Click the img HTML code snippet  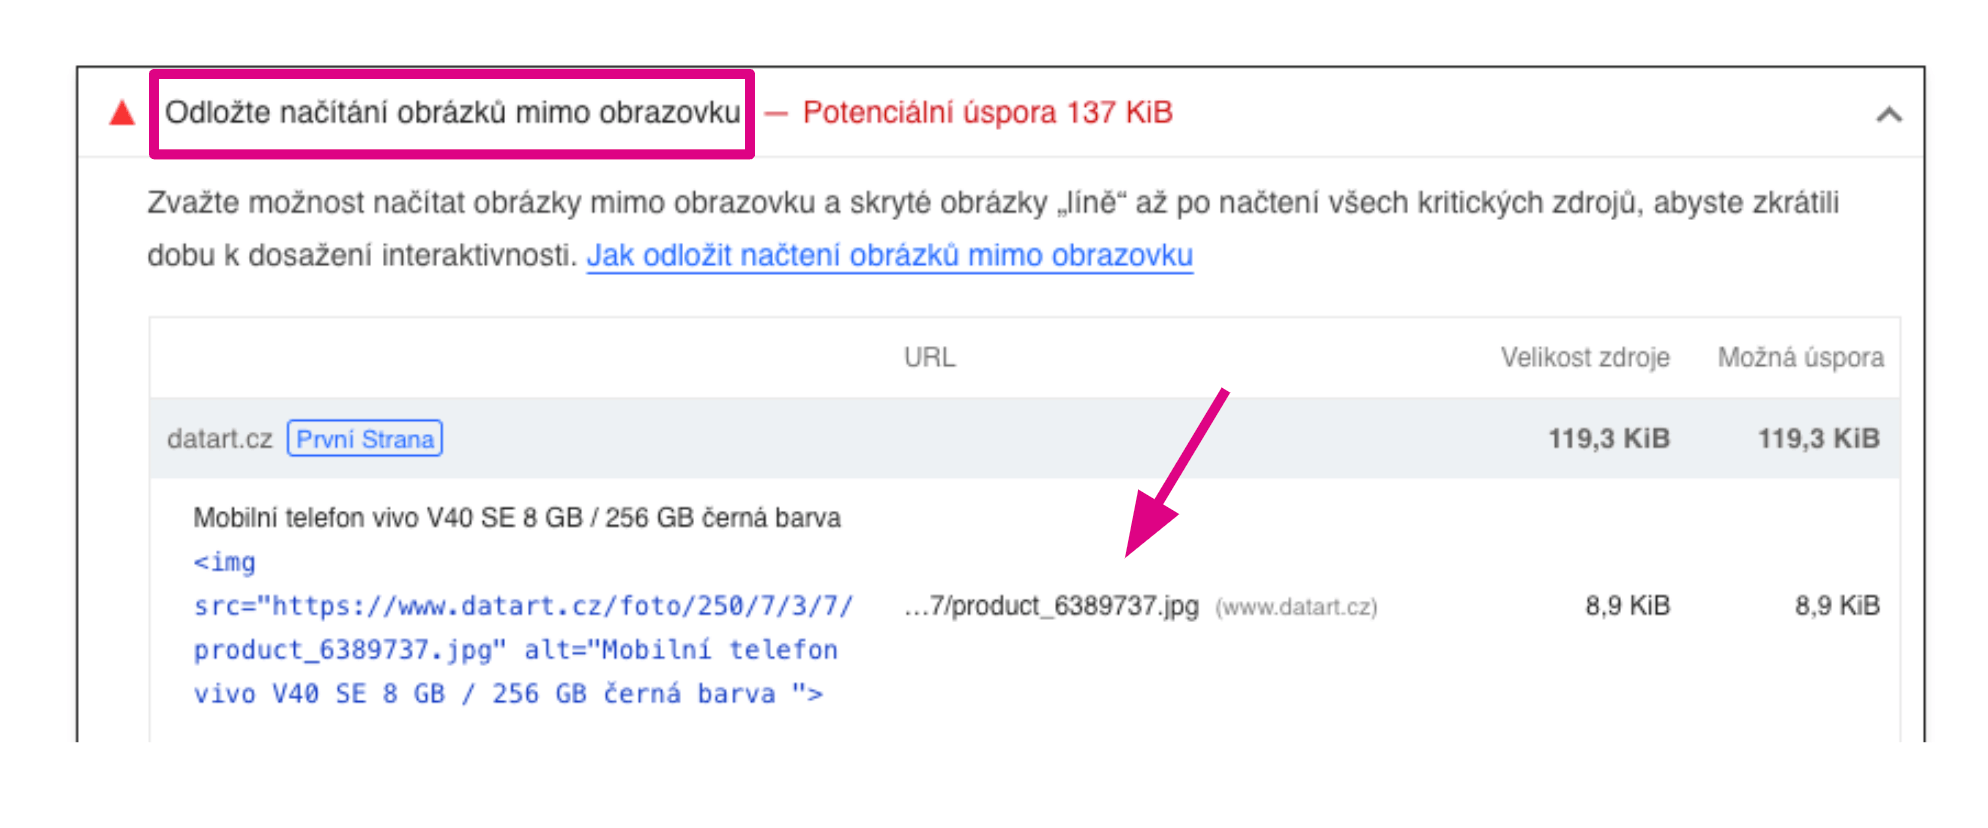[520, 628]
